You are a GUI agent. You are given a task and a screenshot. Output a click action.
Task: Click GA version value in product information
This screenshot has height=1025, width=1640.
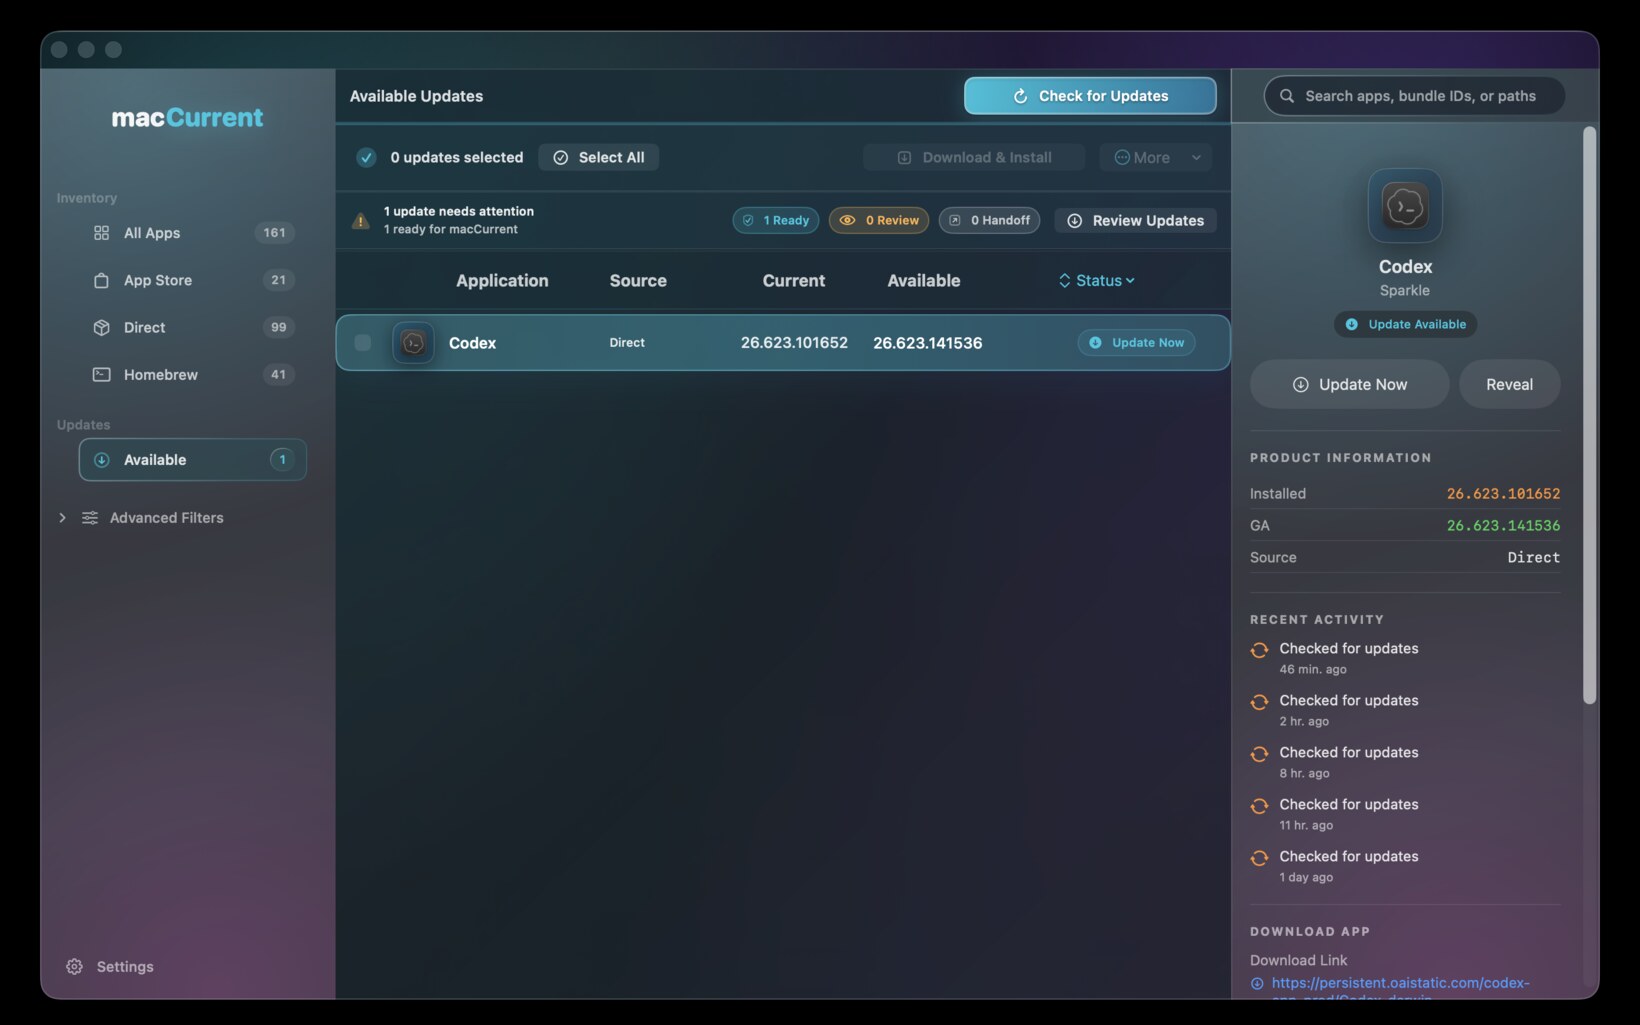[1503, 526]
